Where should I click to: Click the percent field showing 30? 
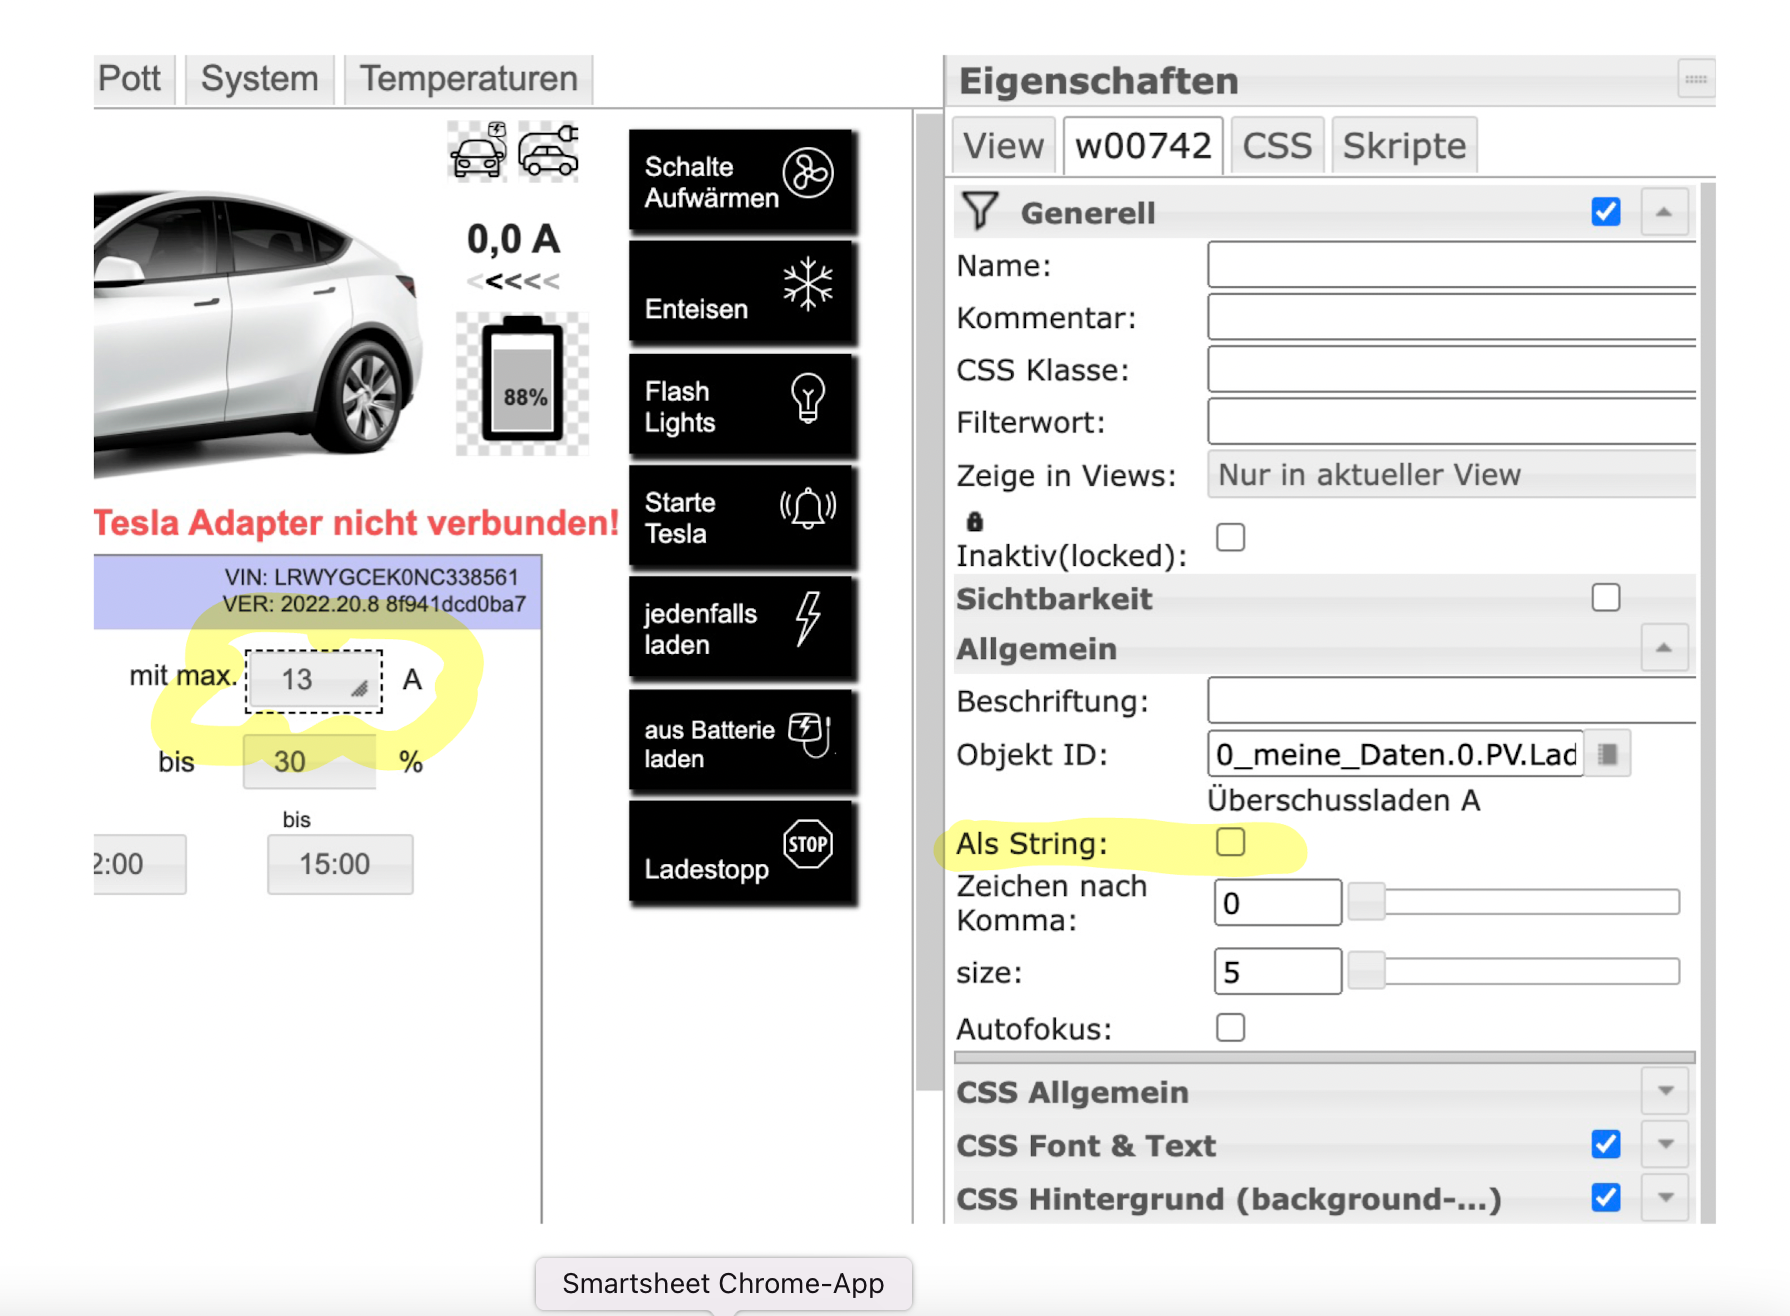point(309,761)
